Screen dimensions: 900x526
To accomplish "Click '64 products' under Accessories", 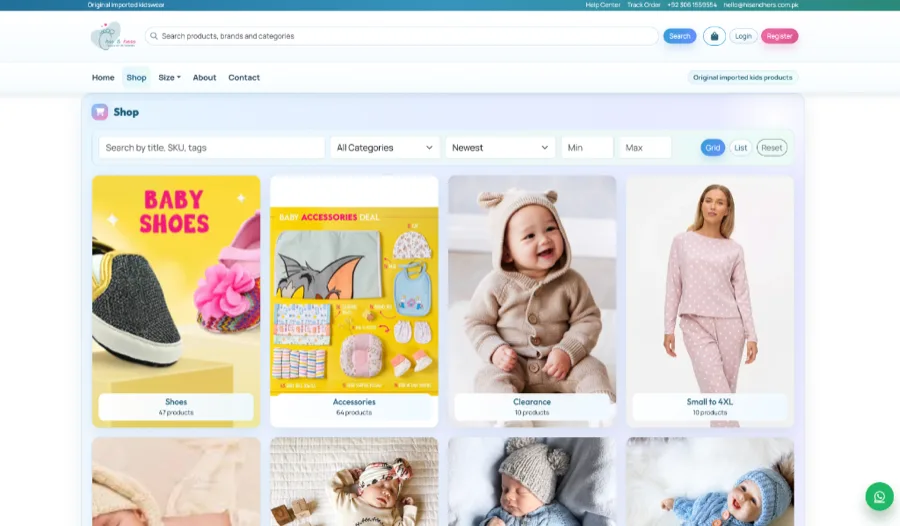I will (x=354, y=412).
